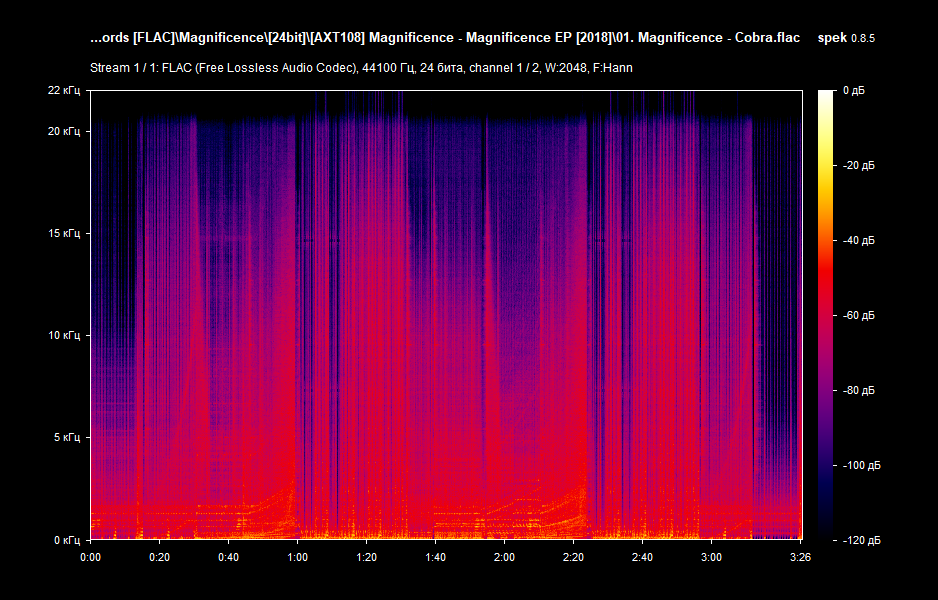The width and height of the screenshot is (938, 600).
Task: Click the 20 кГц frequency axis label
Action: click(x=63, y=131)
